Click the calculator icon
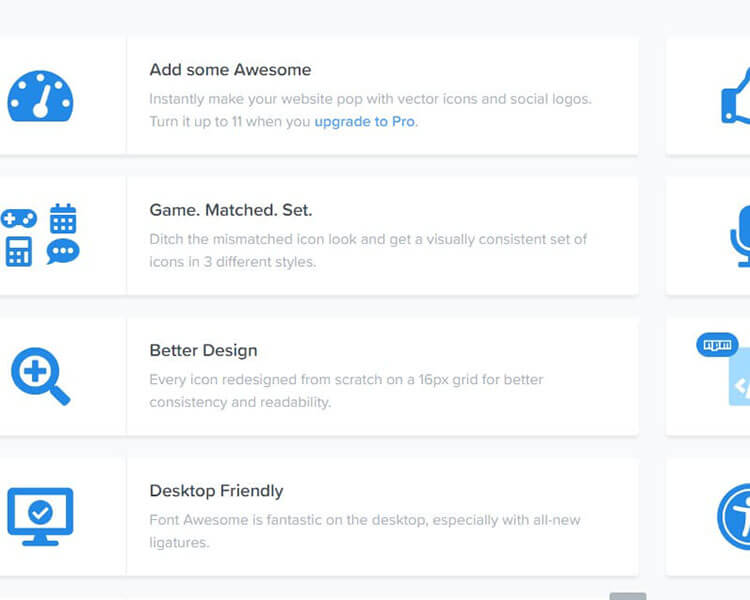Image resolution: width=750 pixels, height=600 pixels. pyautogui.click(x=18, y=251)
